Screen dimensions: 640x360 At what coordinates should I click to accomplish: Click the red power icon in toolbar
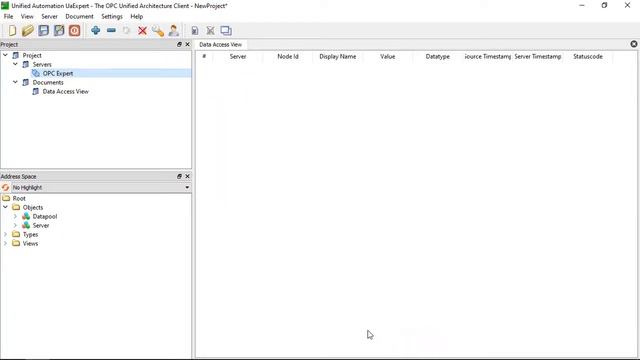[74, 31]
